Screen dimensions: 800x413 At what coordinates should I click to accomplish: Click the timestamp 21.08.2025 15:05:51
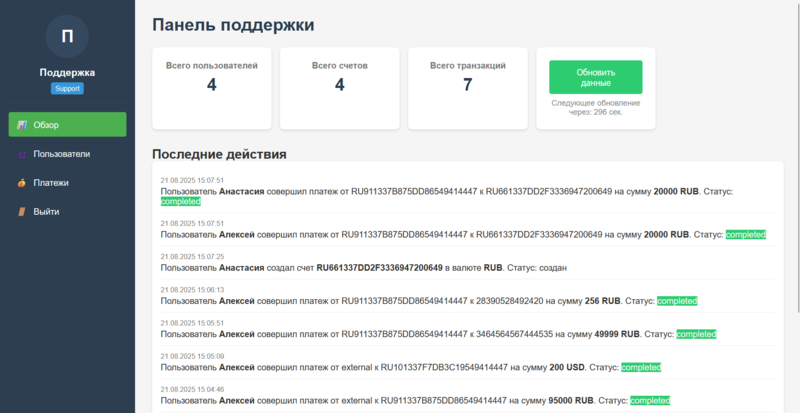click(x=192, y=323)
